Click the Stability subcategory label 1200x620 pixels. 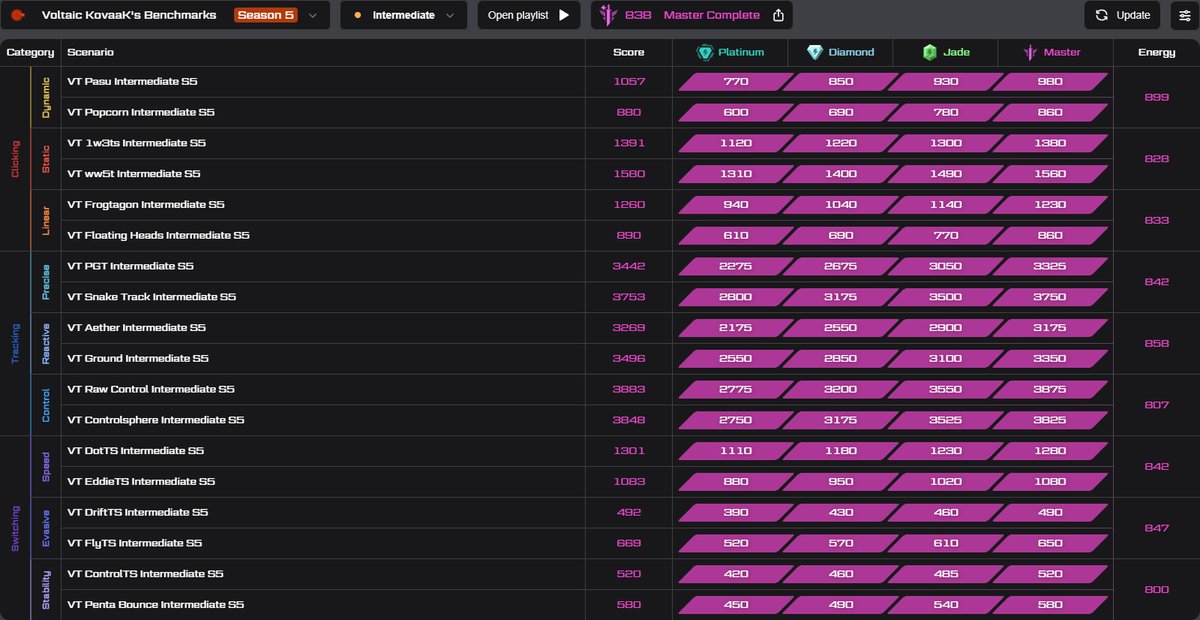coord(46,590)
